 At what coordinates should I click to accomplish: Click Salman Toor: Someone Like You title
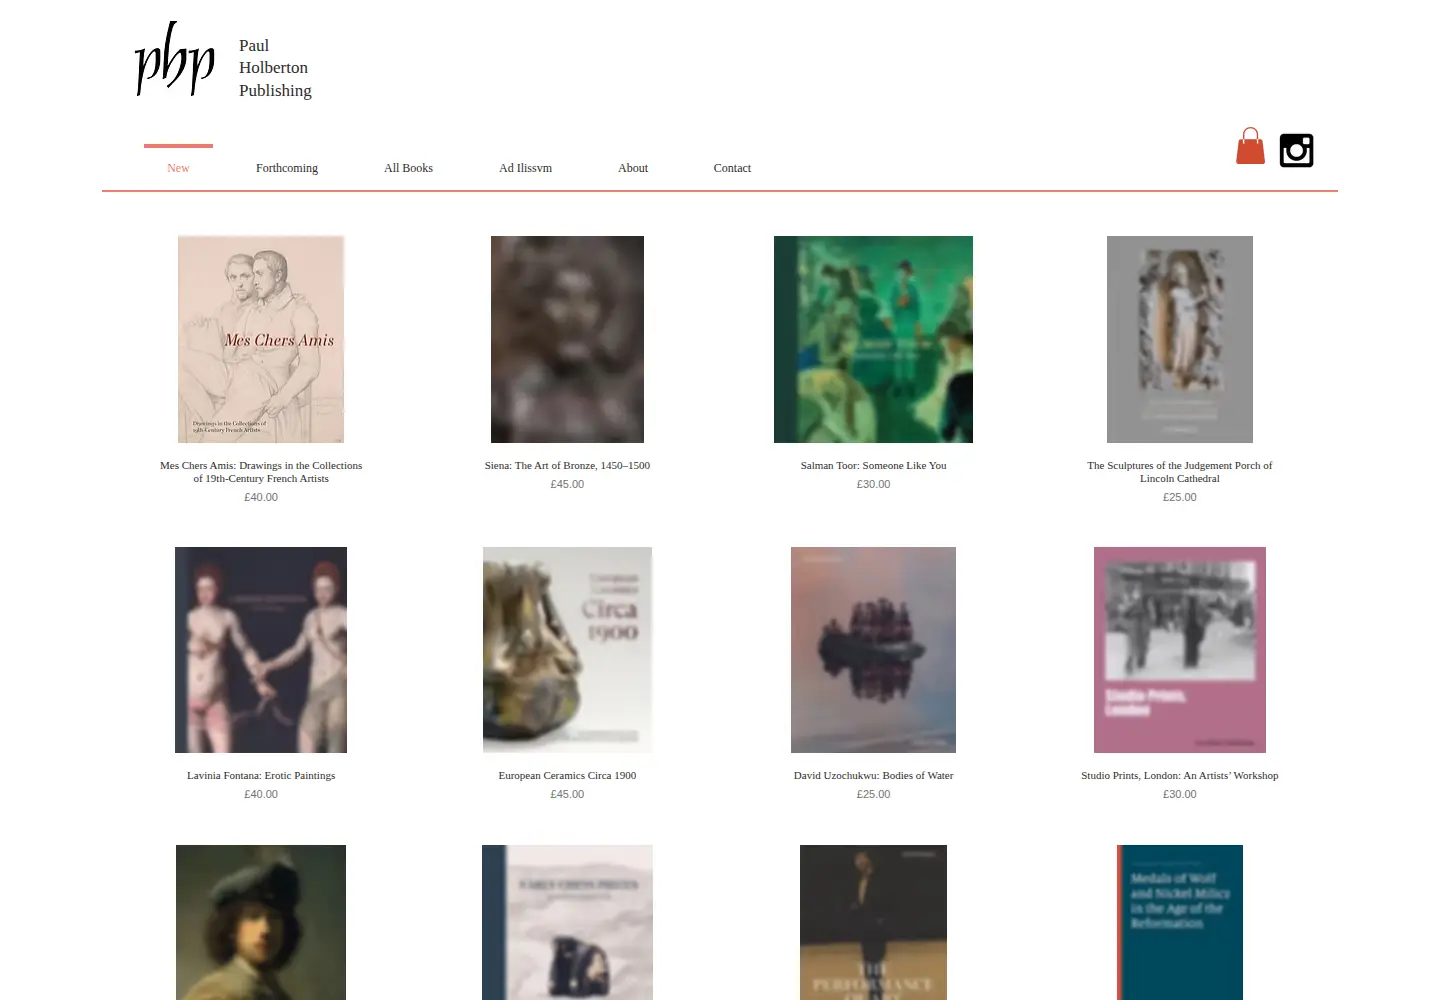pos(873,465)
